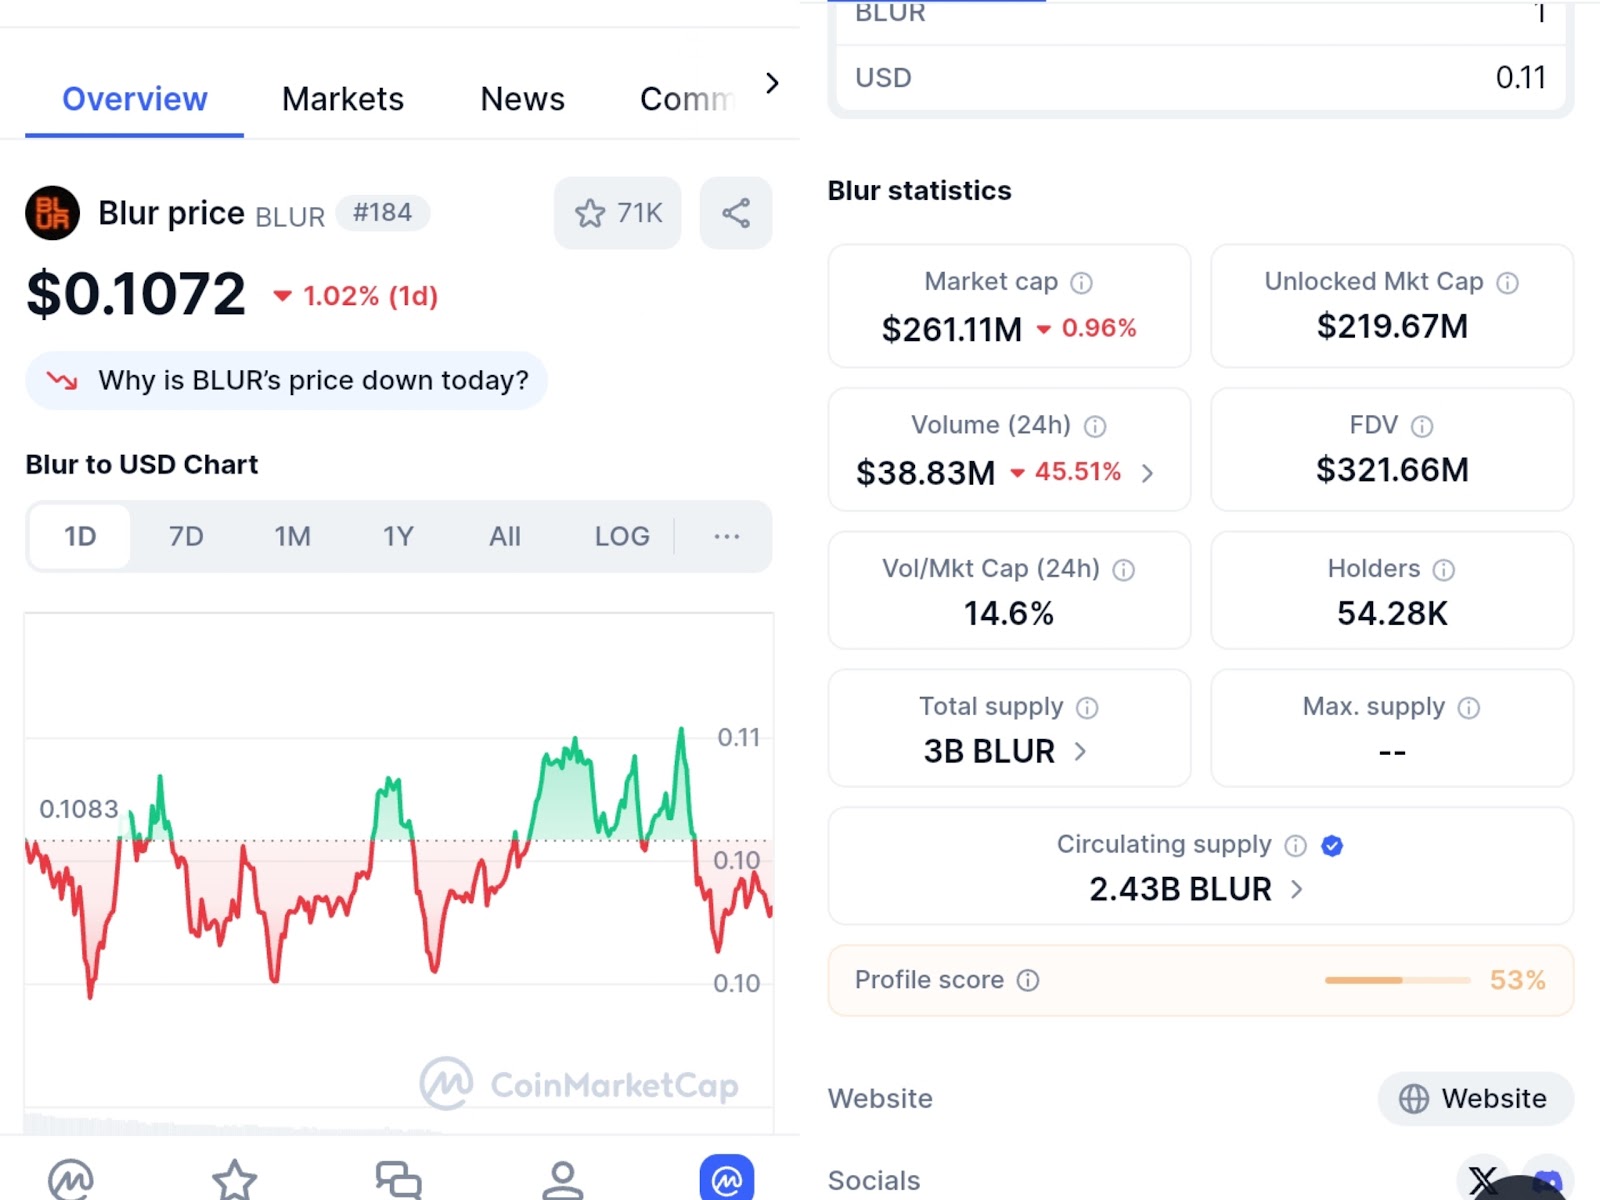Expand the Total supply 3B BLUR chevron

[x=1080, y=751]
